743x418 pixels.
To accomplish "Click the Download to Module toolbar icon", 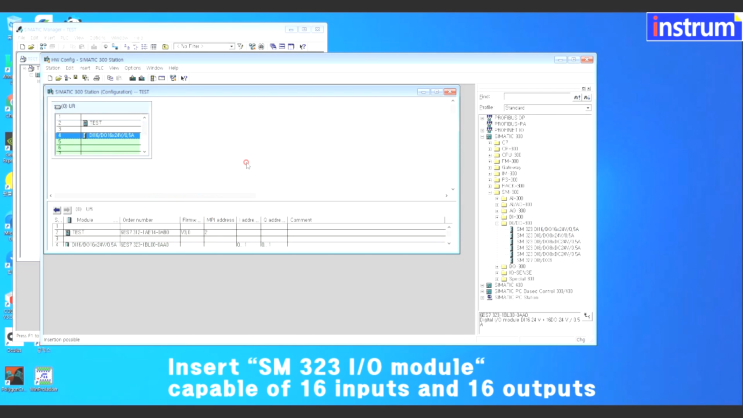I will 133,78.
